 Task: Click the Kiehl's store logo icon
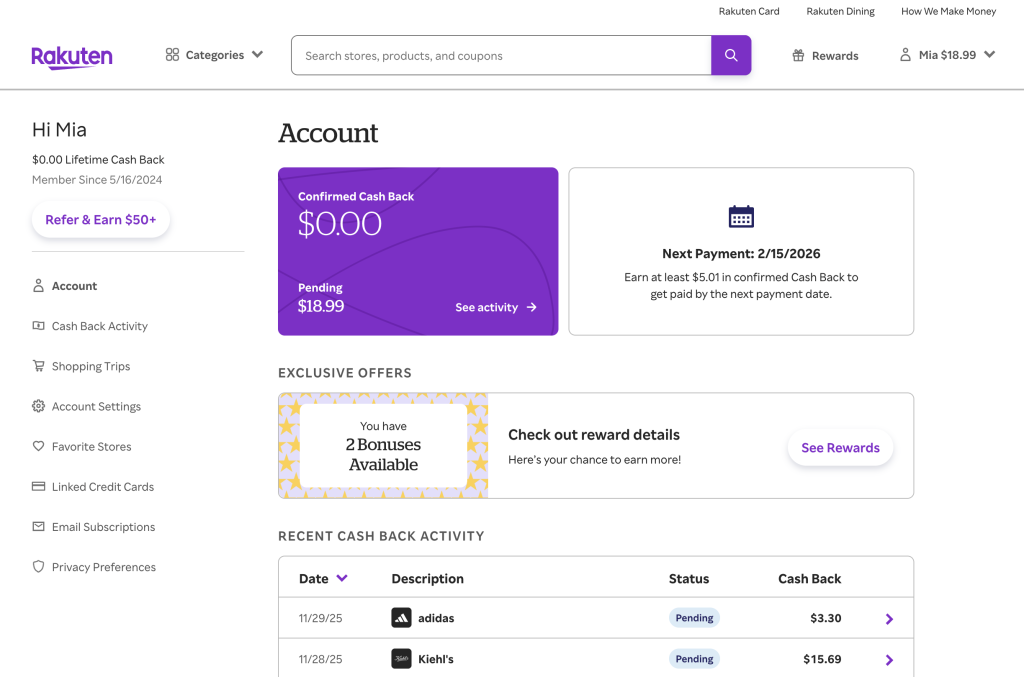pos(401,659)
